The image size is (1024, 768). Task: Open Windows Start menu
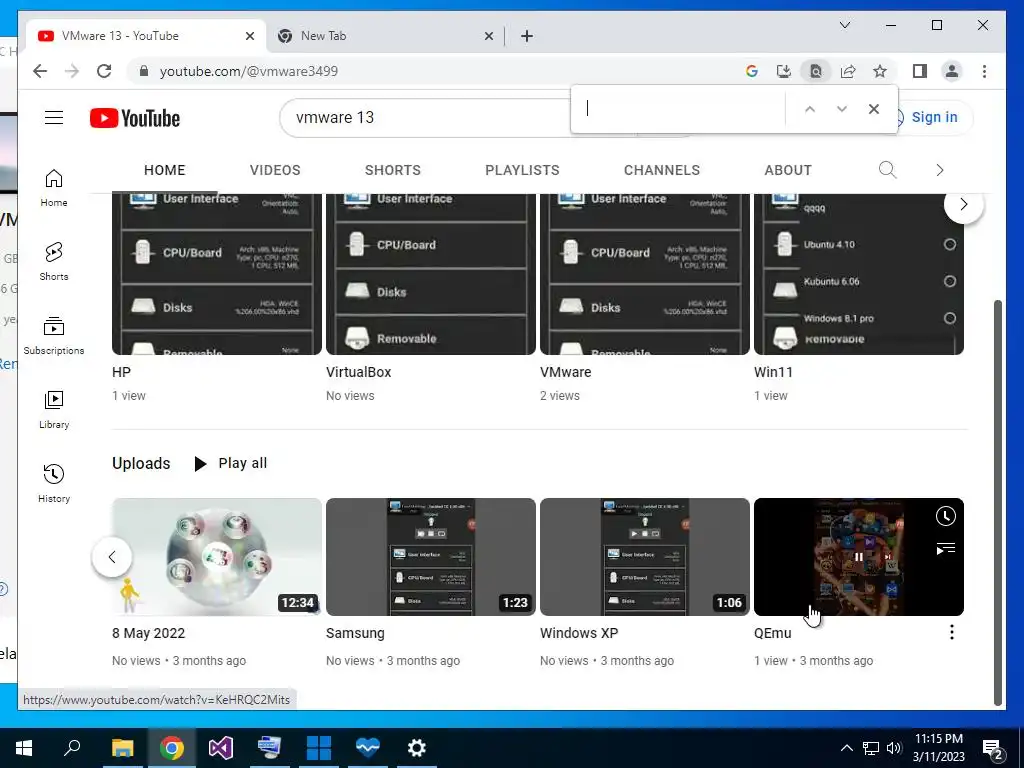(x=24, y=748)
